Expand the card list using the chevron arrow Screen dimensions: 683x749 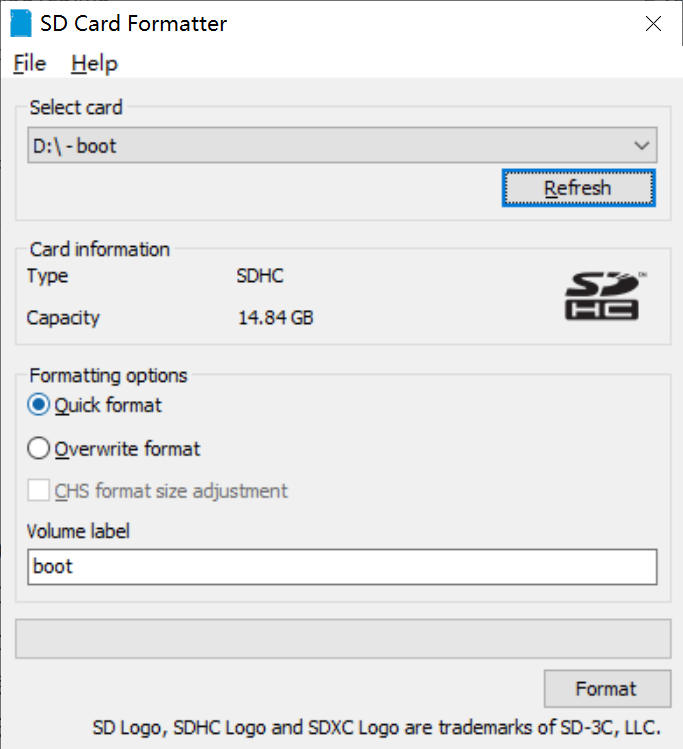click(642, 146)
